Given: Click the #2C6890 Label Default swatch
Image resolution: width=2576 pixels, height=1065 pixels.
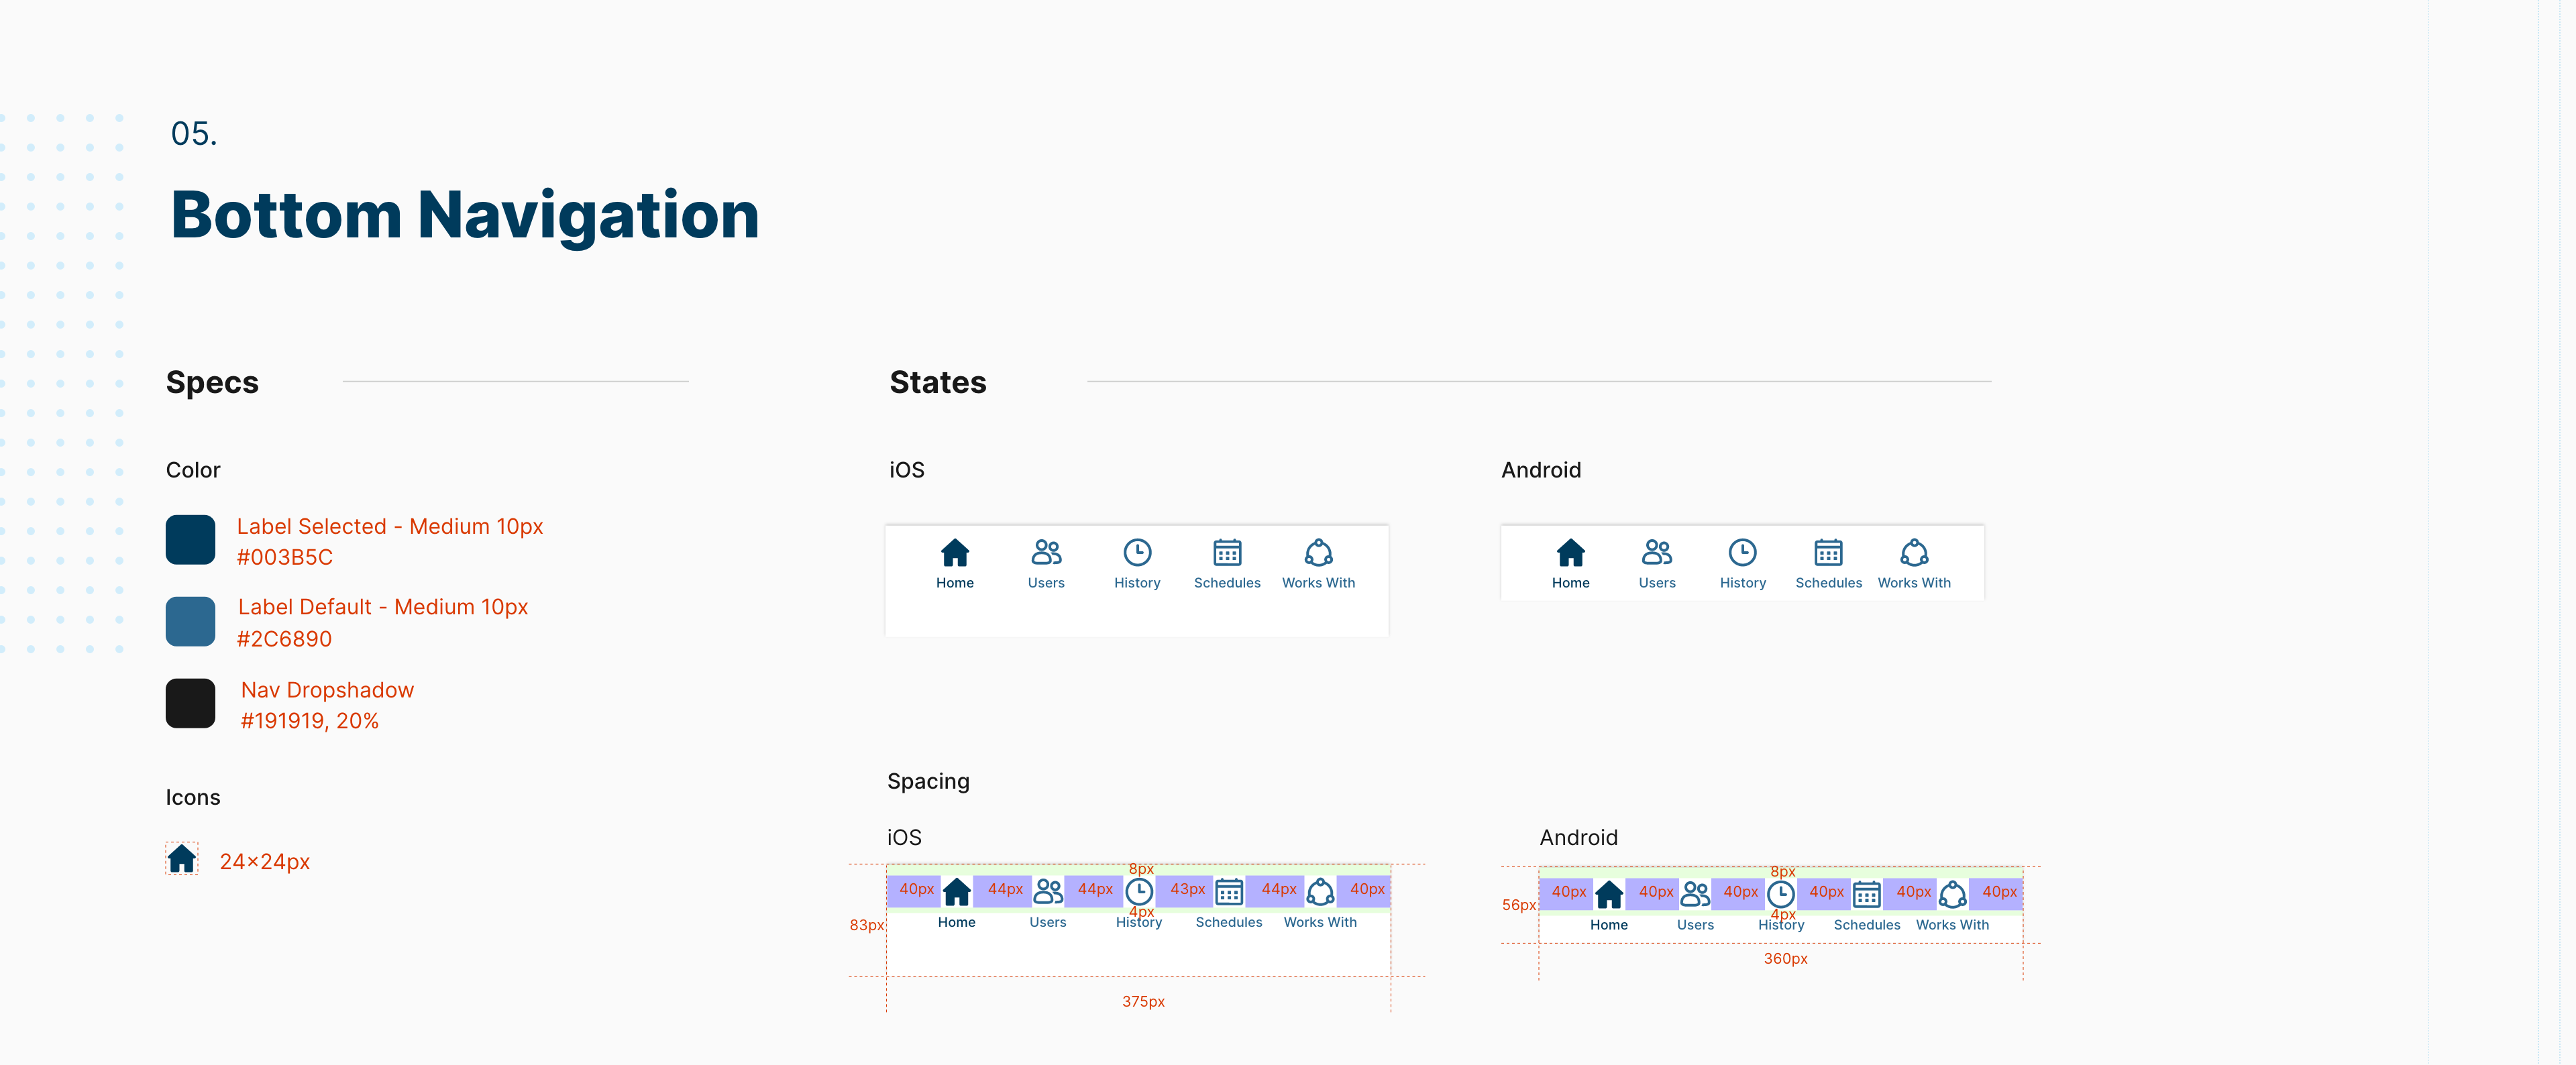Looking at the screenshot, I should (190, 621).
